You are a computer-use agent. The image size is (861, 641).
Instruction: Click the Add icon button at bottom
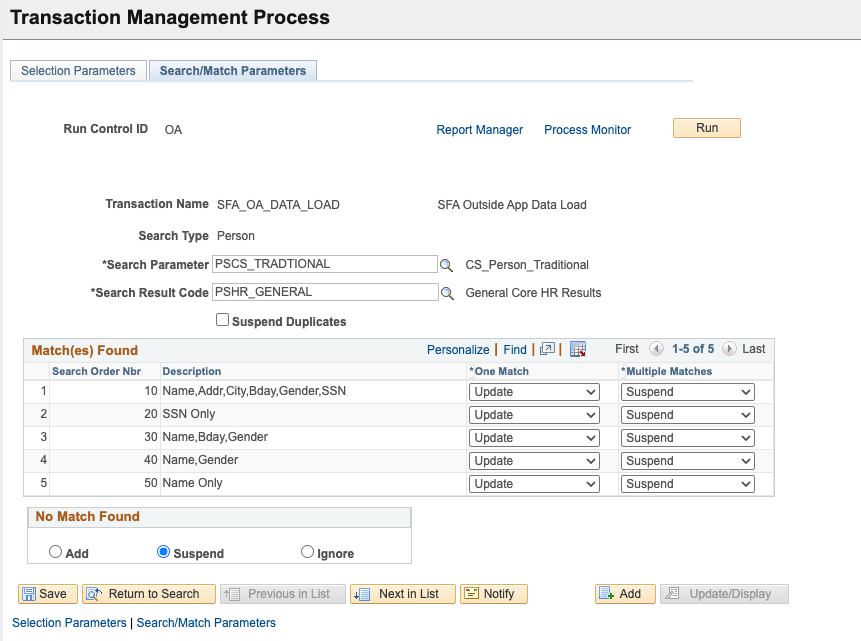[624, 593]
